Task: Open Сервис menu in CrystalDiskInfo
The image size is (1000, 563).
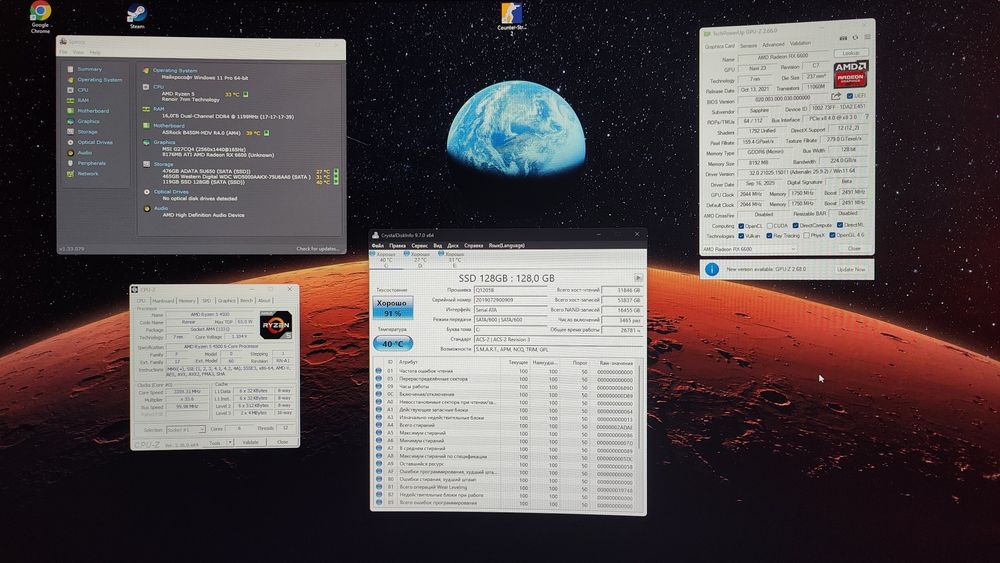Action: [420, 245]
